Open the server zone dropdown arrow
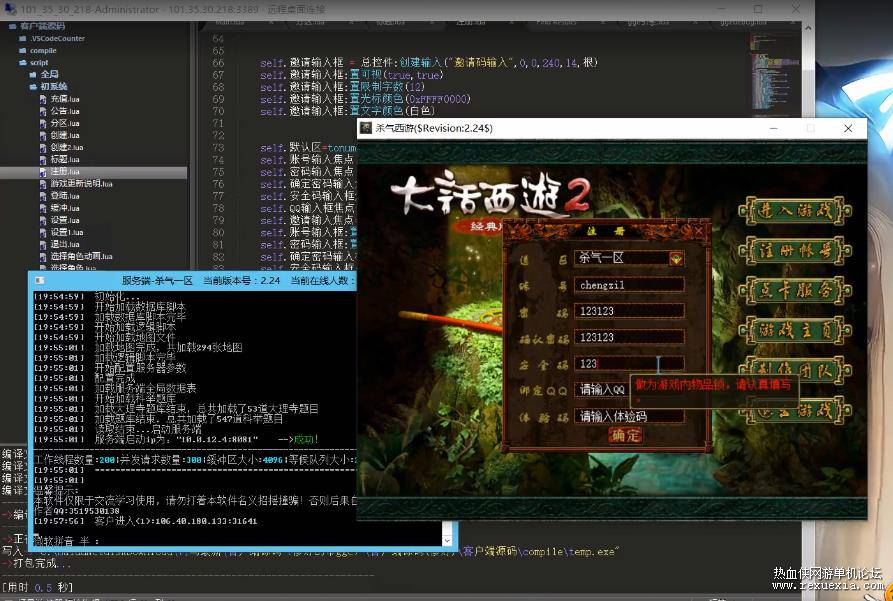Screen dimensions: 893x601 (676, 259)
